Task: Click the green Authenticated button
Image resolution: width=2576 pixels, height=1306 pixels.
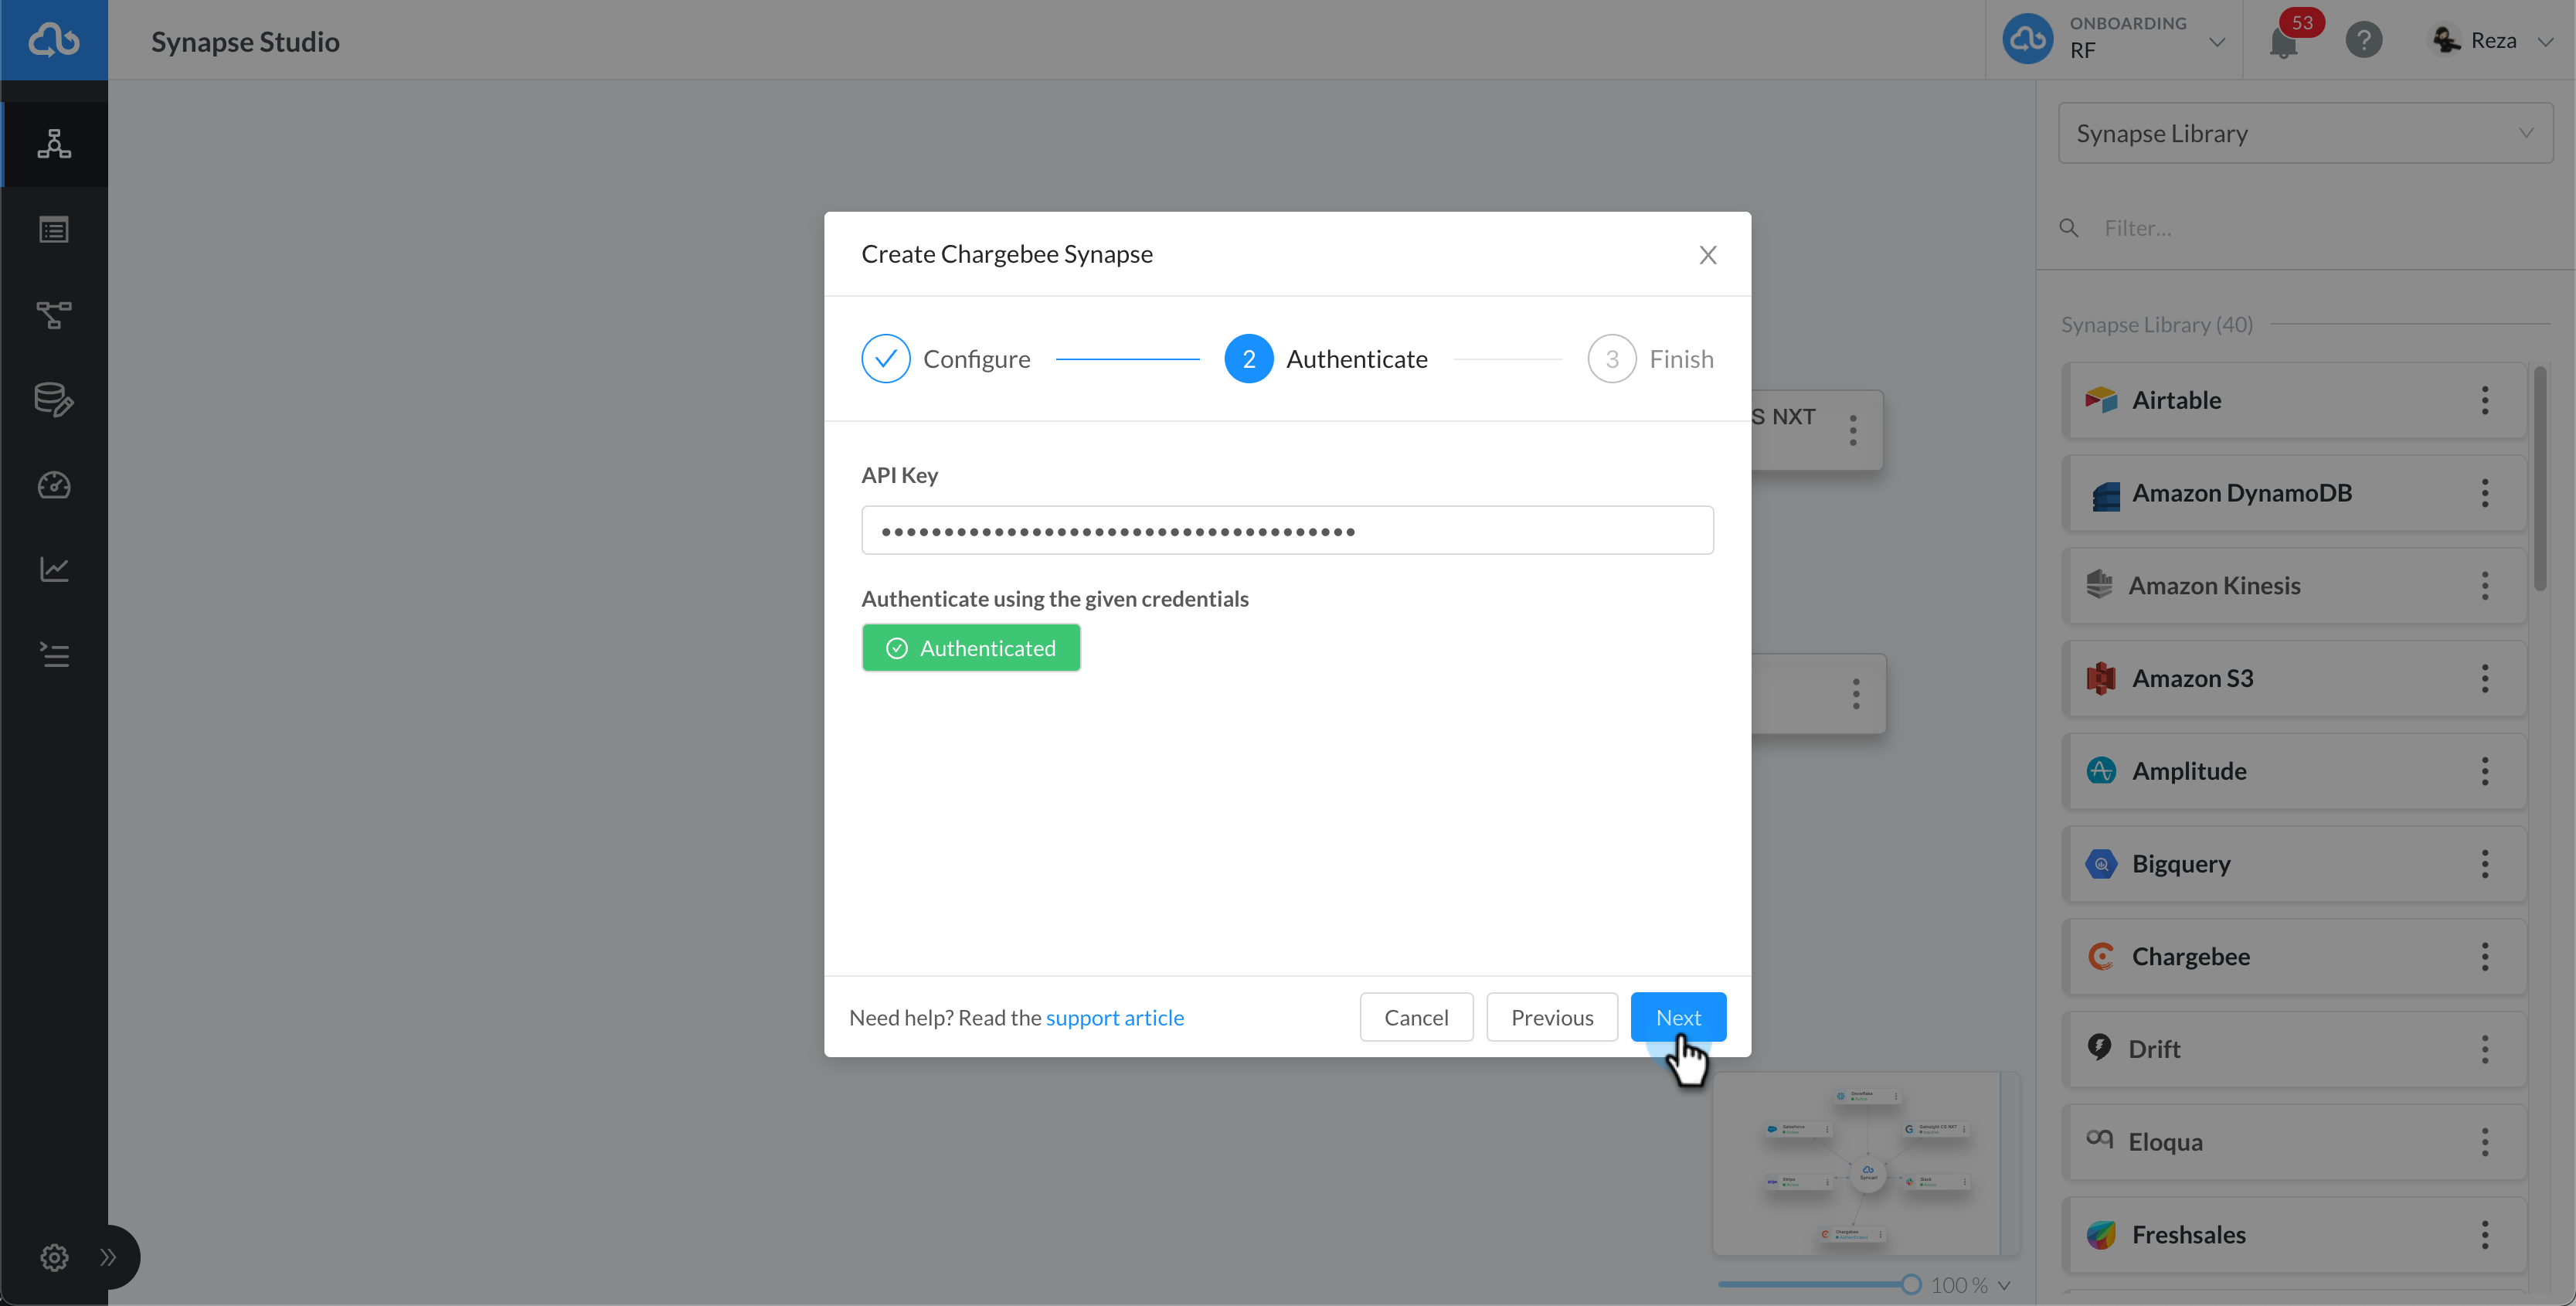Action: 971,648
